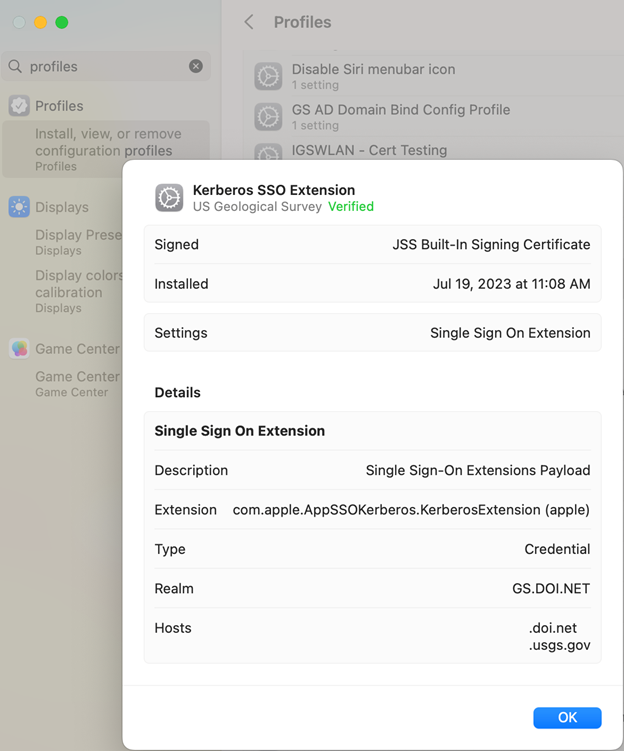Screen dimensions: 624x751
Task: Clear the profiles search field
Action: point(196,66)
